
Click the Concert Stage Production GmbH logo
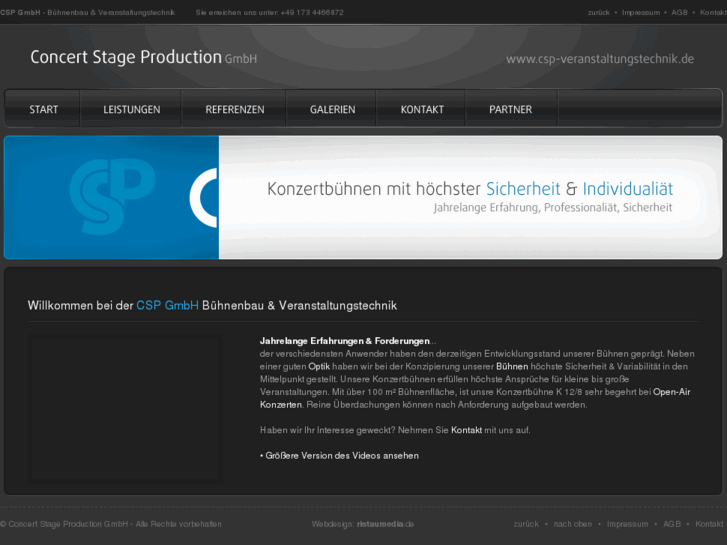pos(143,58)
